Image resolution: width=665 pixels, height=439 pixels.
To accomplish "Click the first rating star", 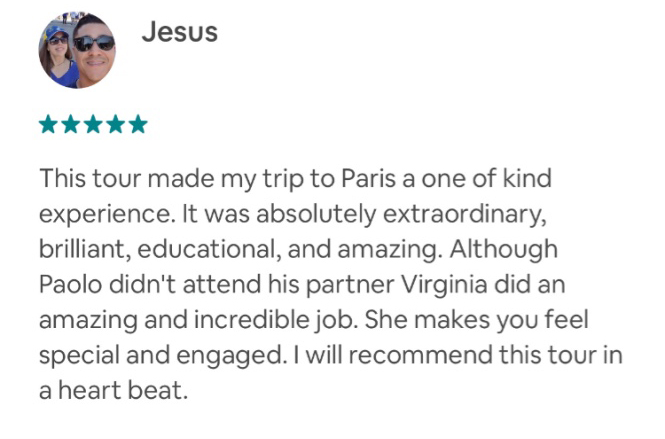I will click(x=48, y=125).
